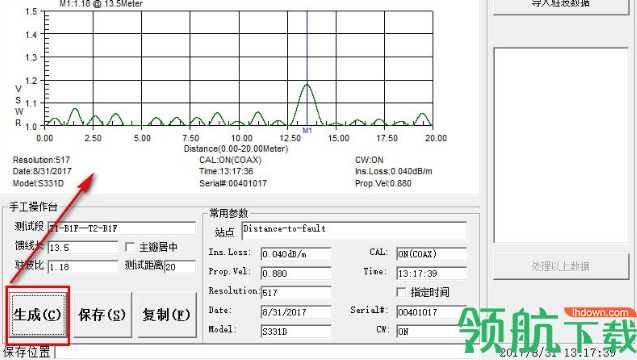This screenshot has width=637, height=360.
Task: Click the 保存位置 status bar label
Action: 27,352
